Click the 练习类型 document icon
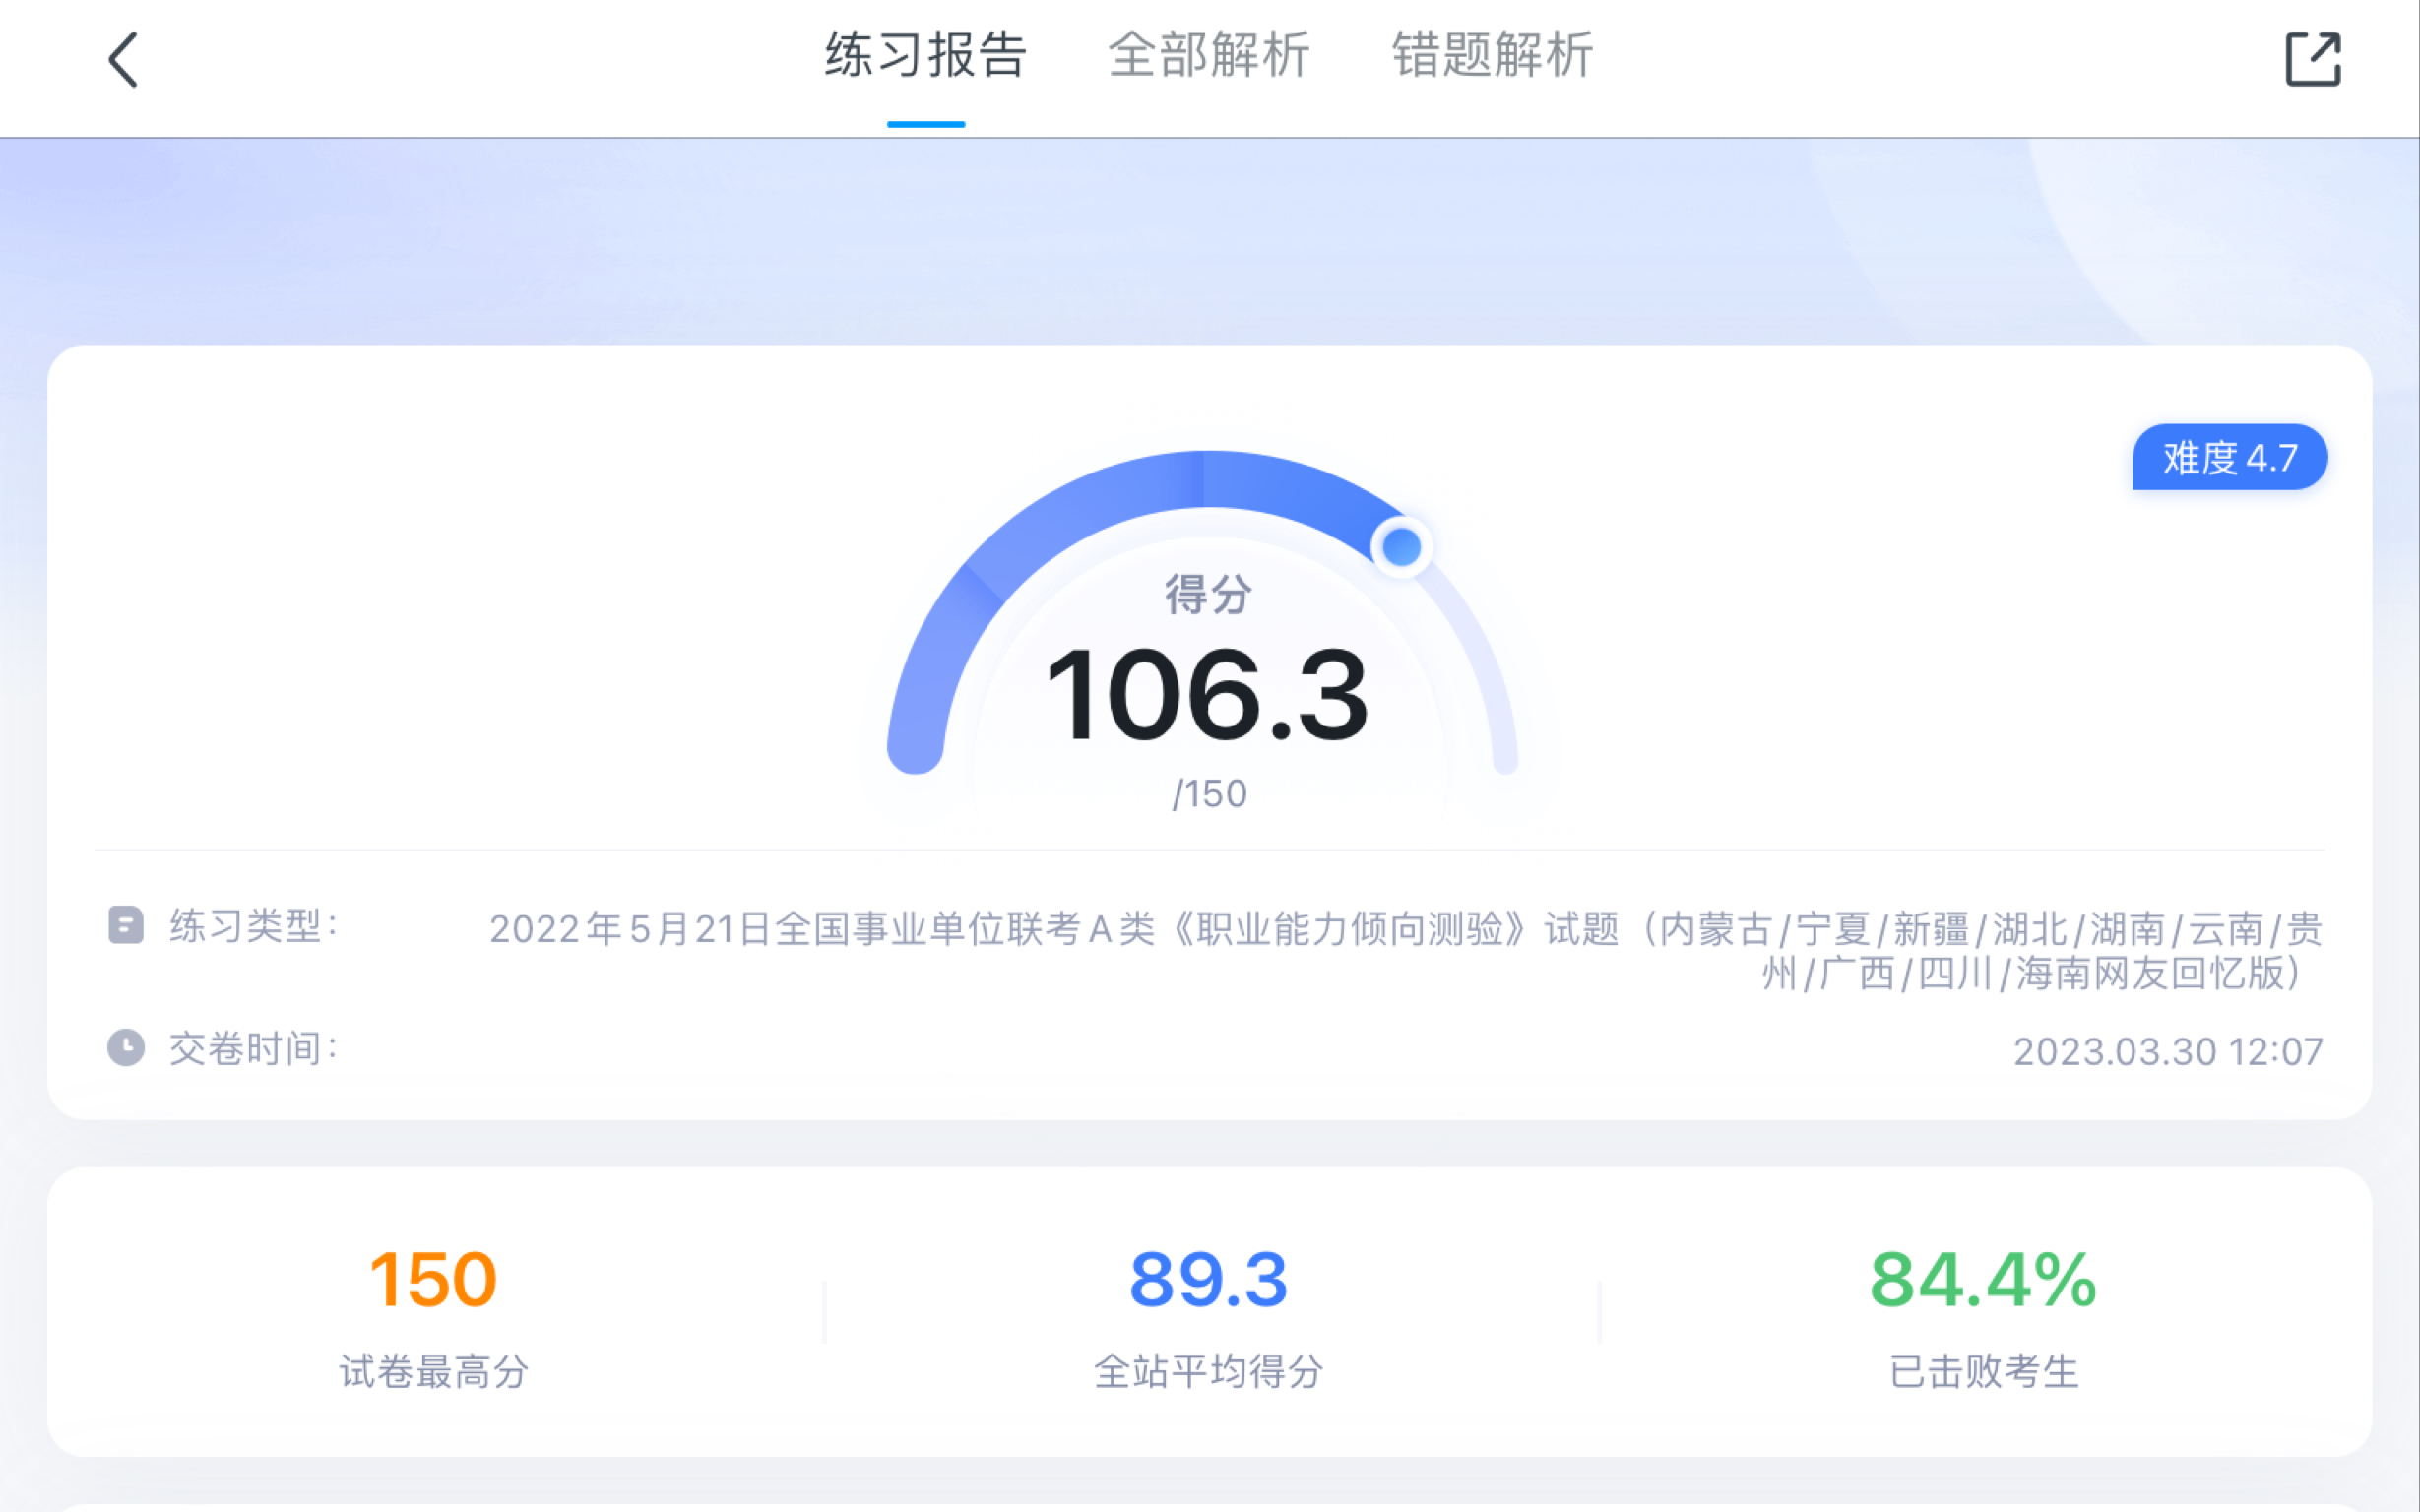The height and width of the screenshot is (1512, 2420). click(x=126, y=925)
